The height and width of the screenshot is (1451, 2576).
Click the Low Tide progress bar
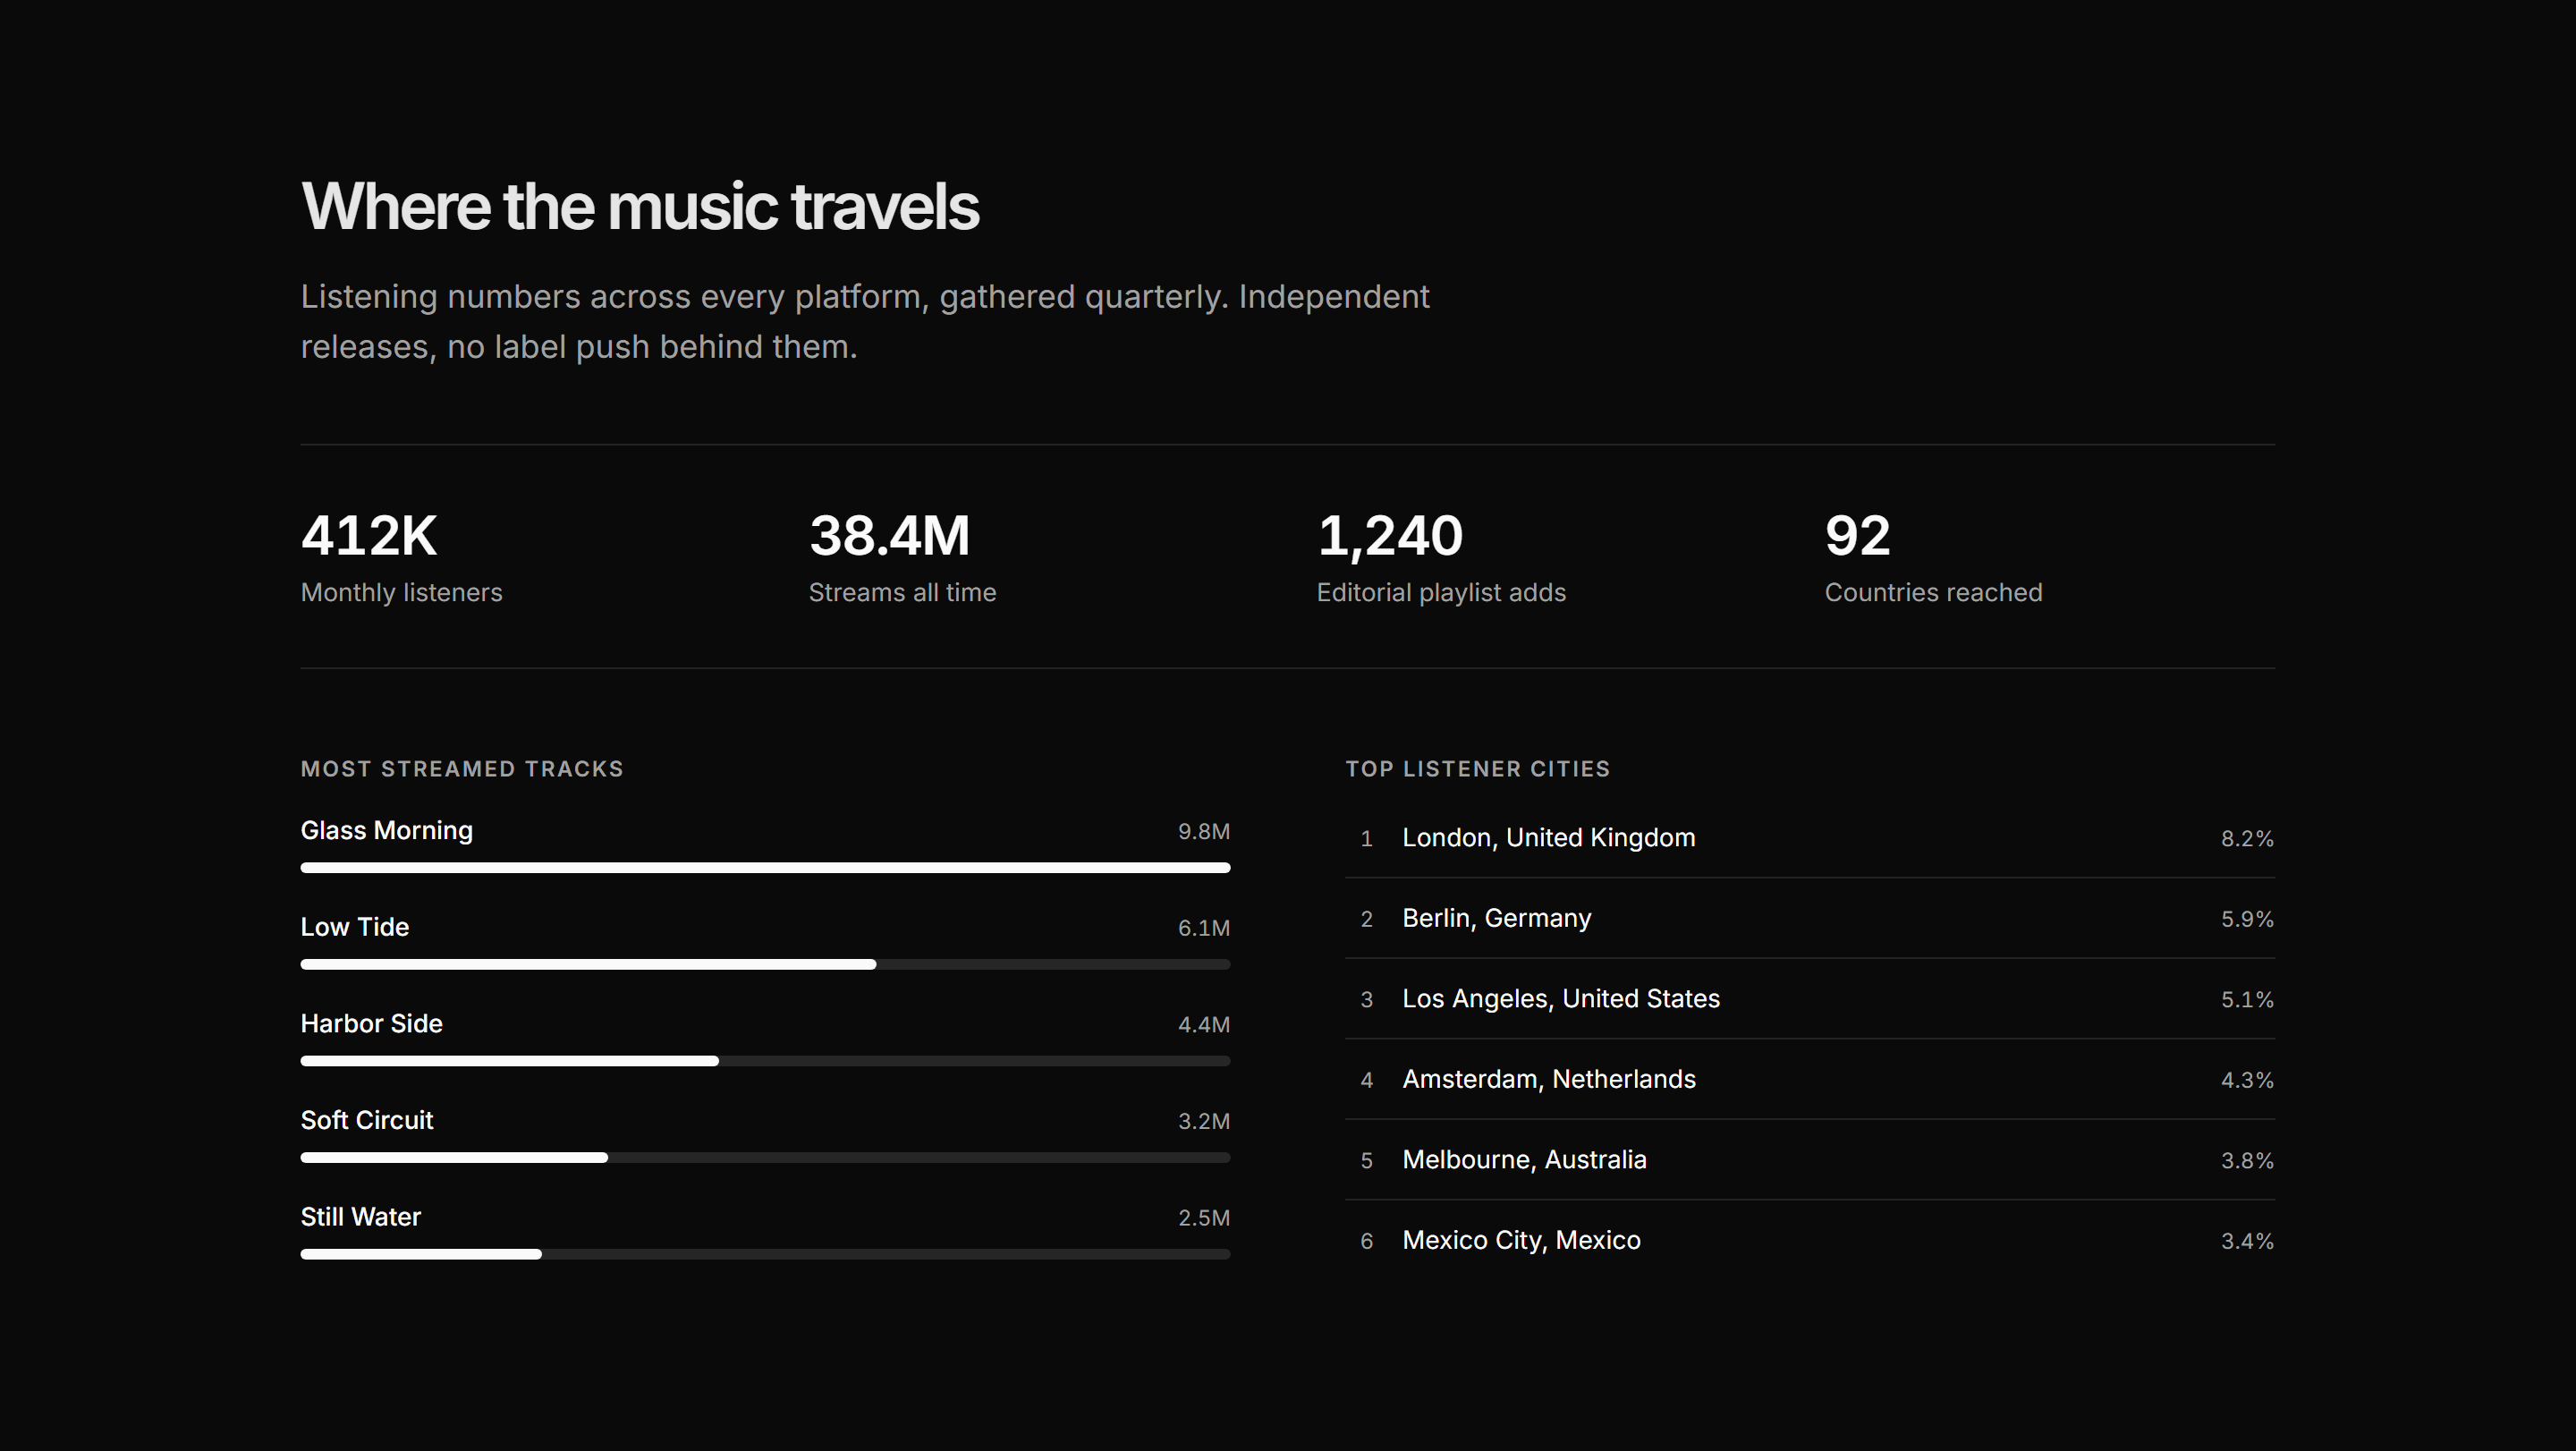pos(765,965)
